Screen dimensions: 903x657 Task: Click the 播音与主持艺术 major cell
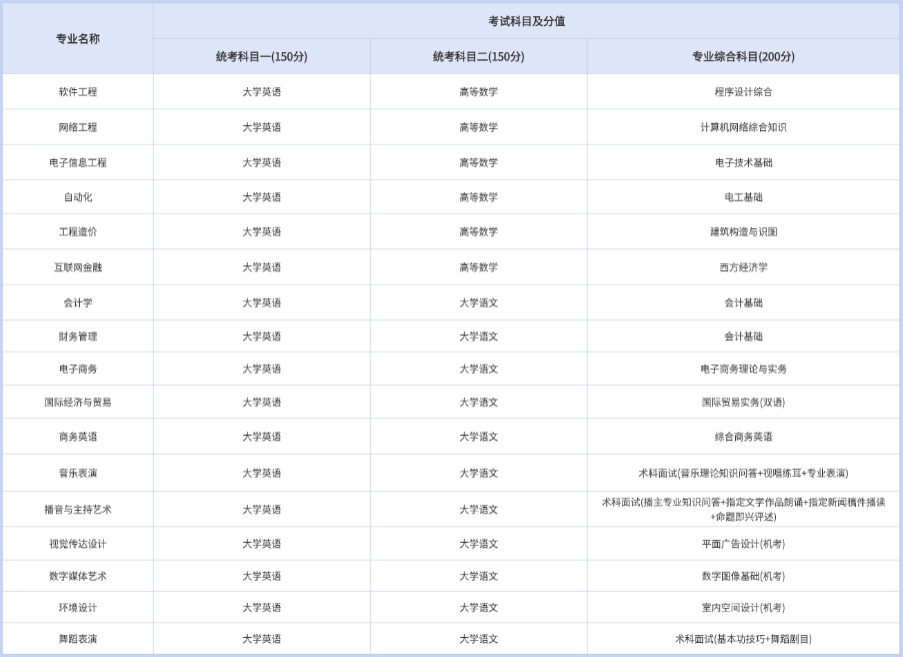point(78,509)
